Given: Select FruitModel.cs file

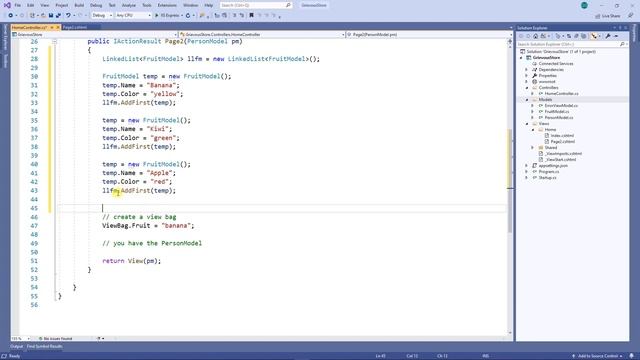Looking at the screenshot, I should tap(557, 111).
